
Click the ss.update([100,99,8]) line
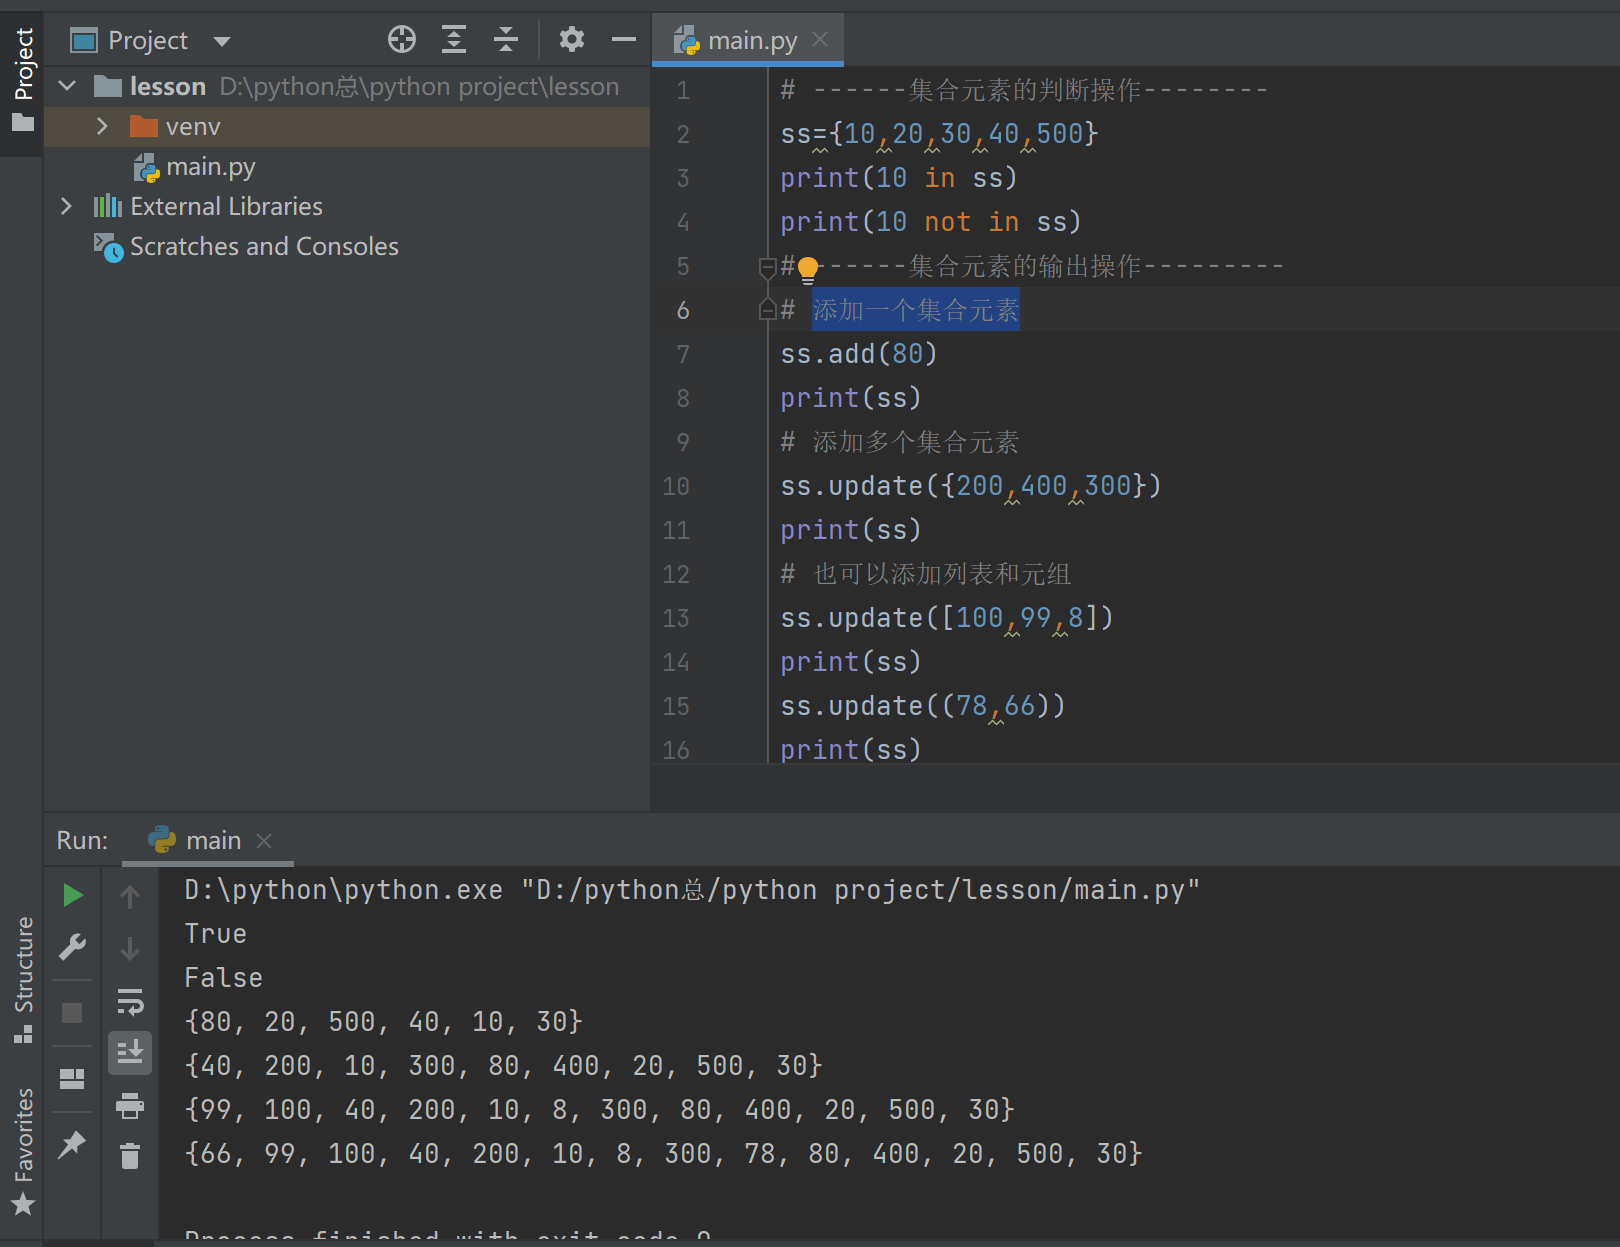[x=946, y=618]
